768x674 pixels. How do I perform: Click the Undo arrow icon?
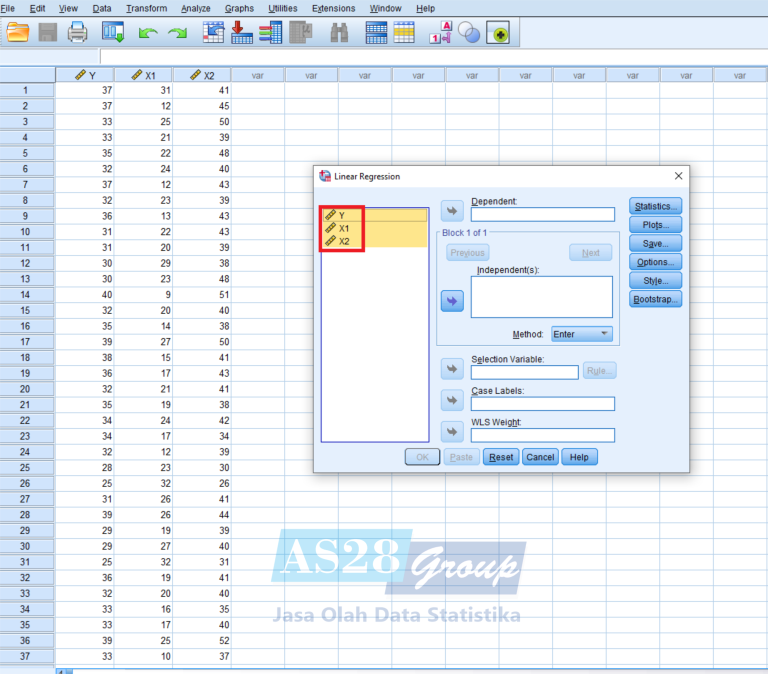(148, 33)
